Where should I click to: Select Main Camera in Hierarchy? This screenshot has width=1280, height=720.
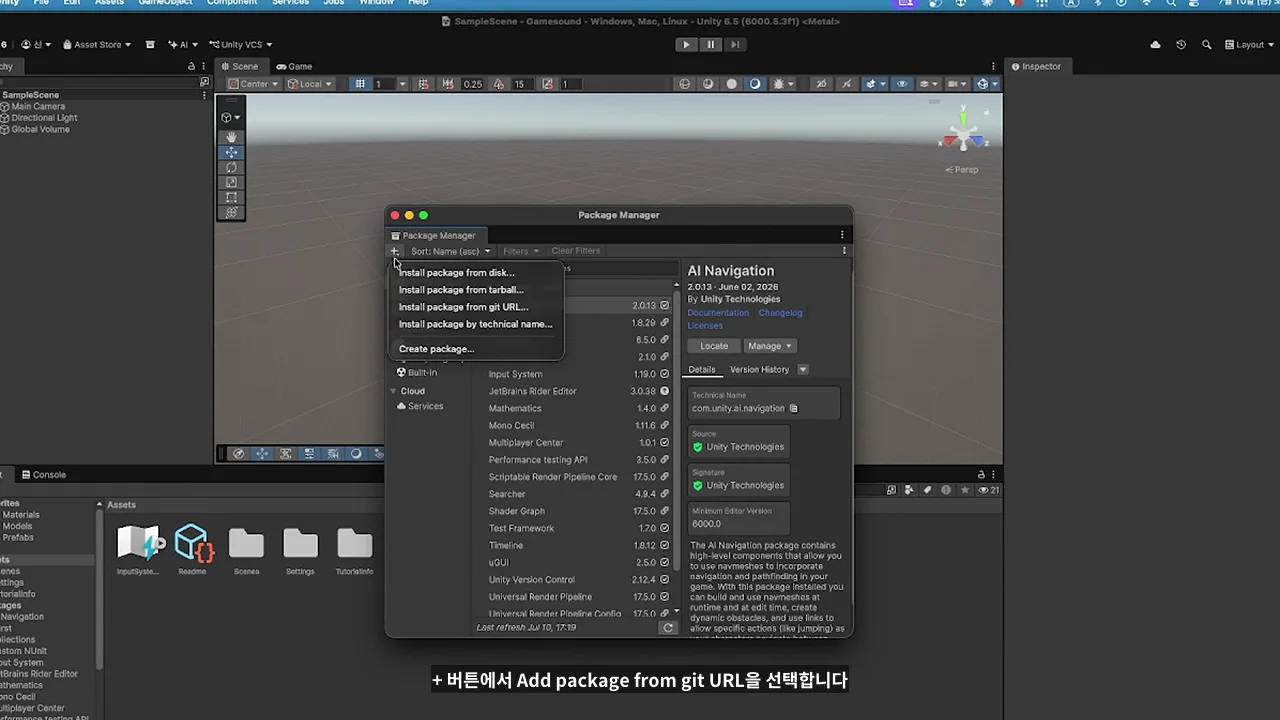coord(38,106)
